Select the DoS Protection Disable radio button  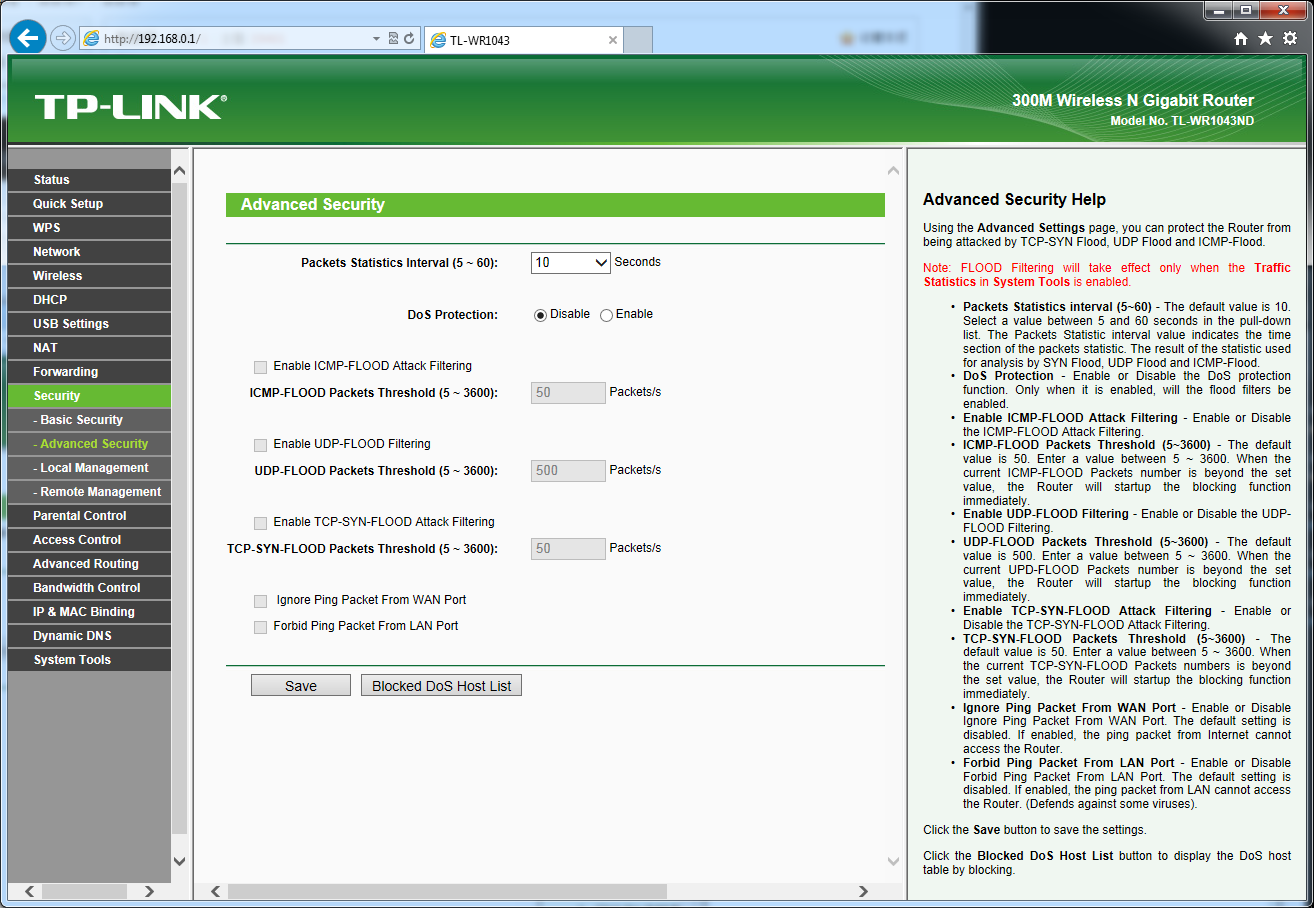pos(541,315)
